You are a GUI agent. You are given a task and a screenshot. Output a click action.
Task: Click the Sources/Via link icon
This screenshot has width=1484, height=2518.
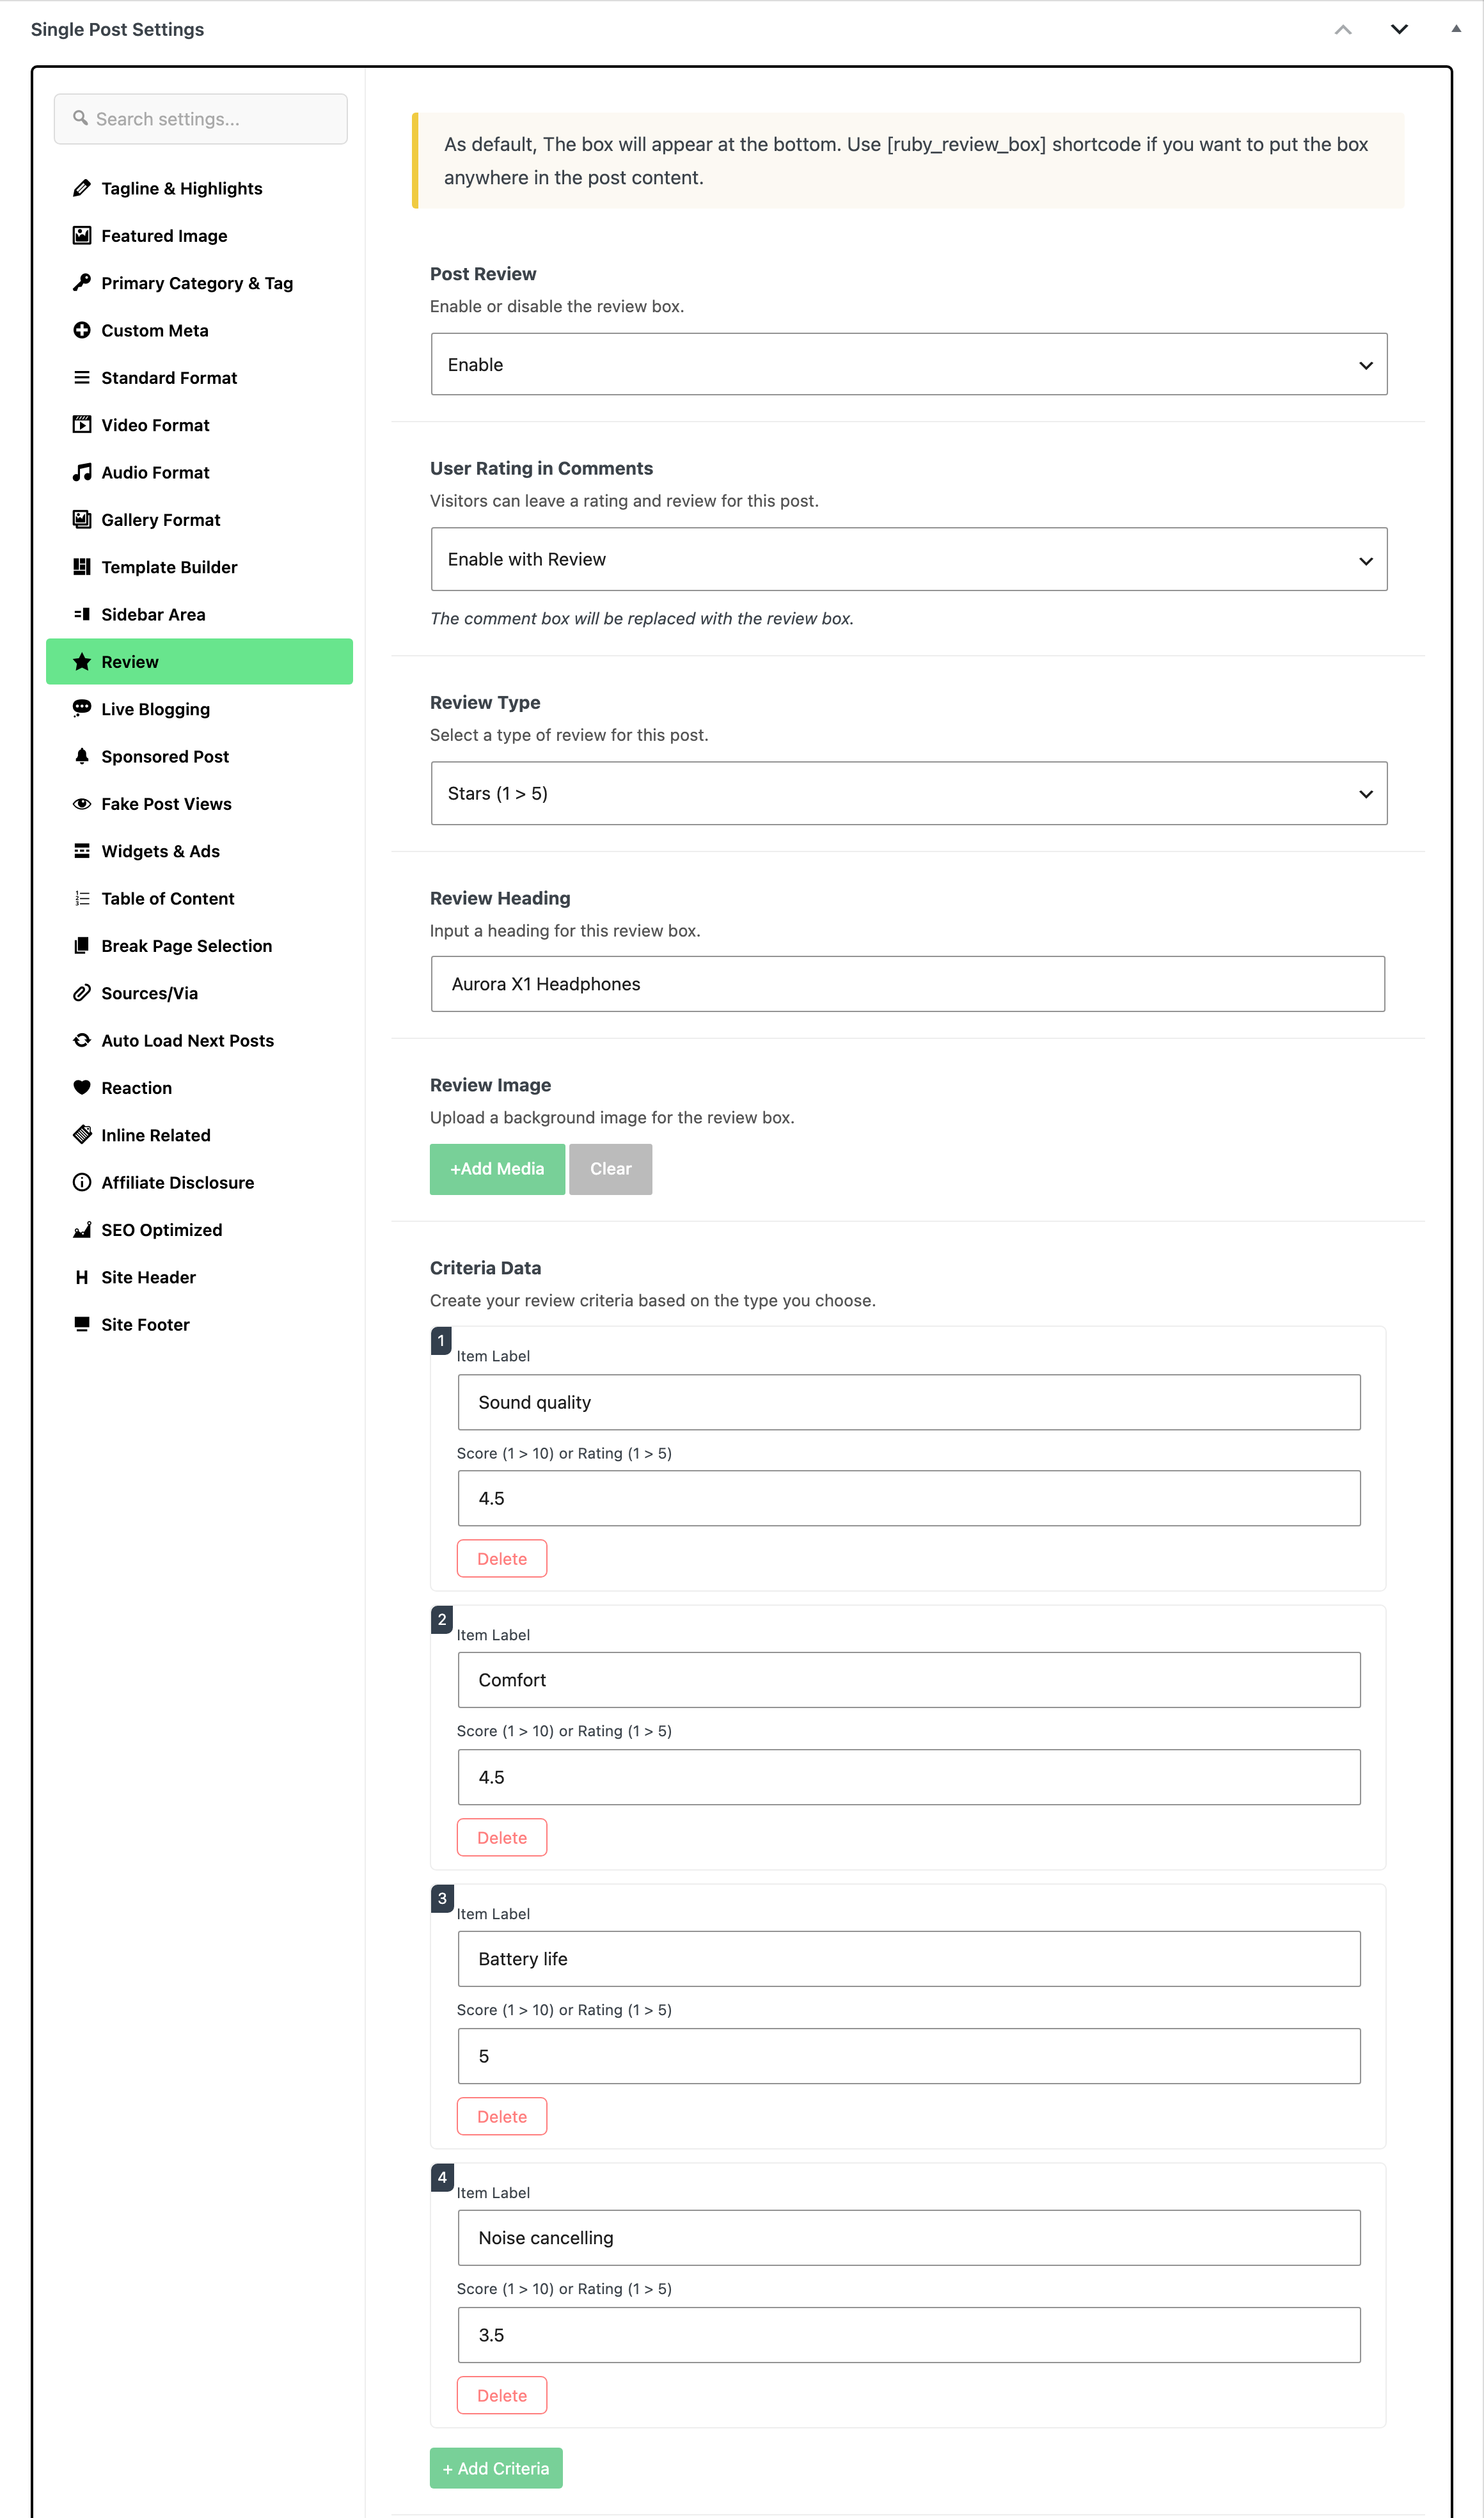click(82, 993)
